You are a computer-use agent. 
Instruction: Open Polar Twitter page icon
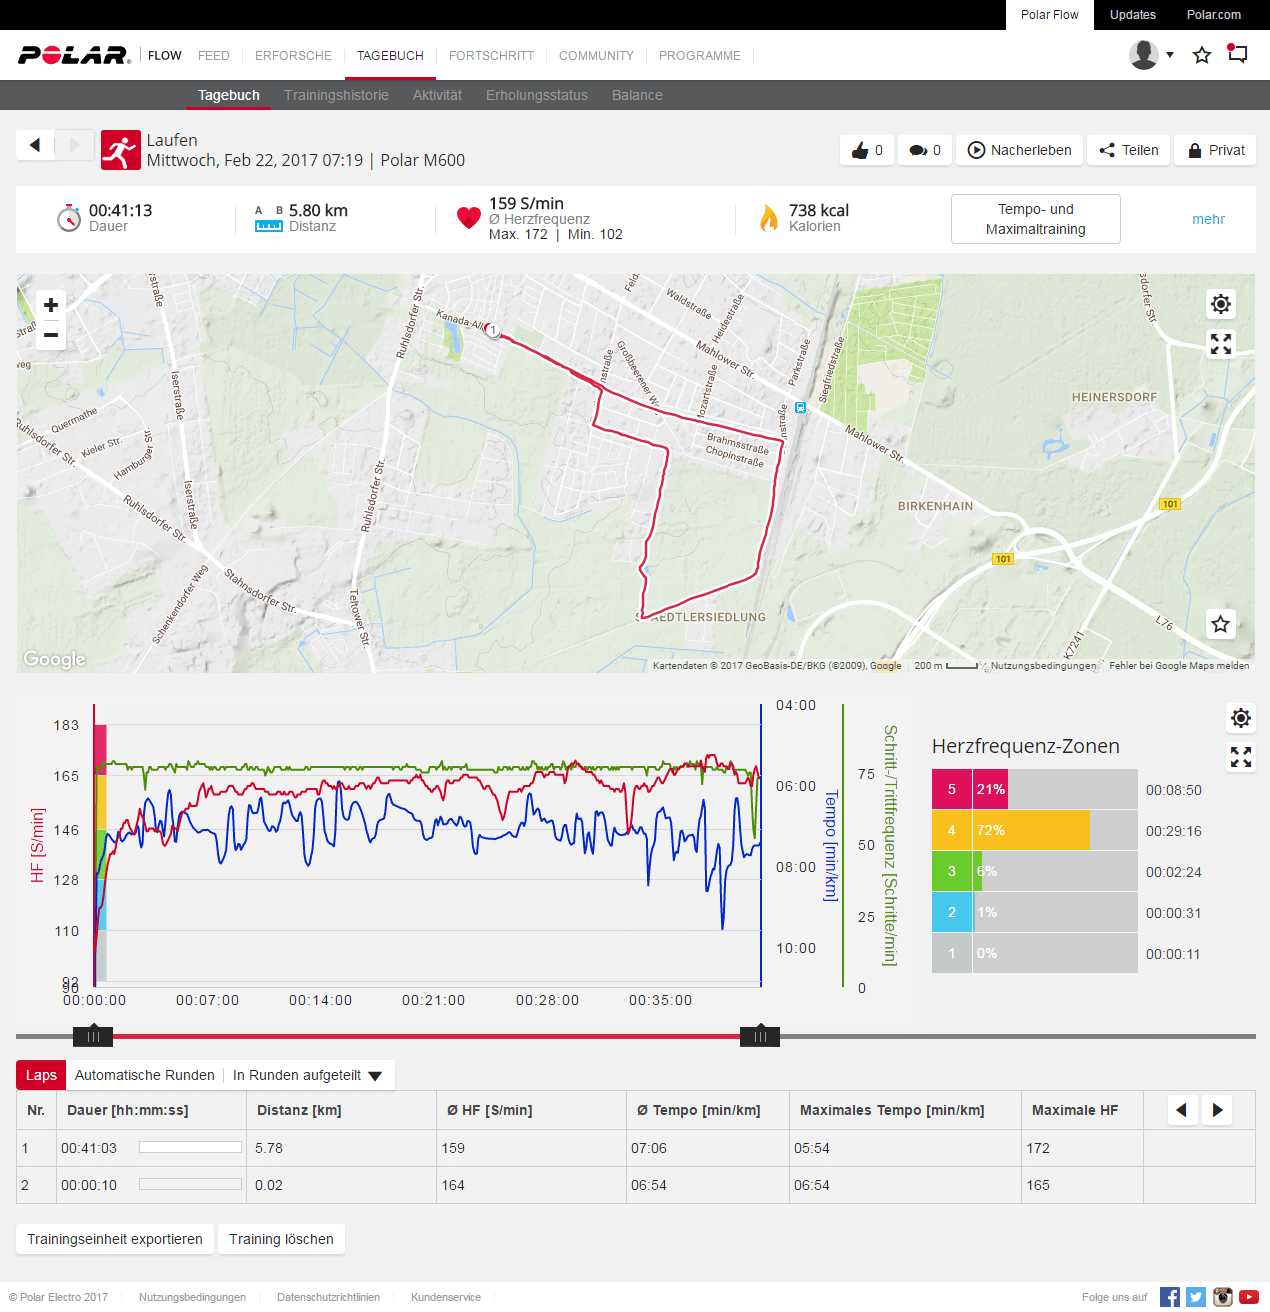(x=1196, y=1297)
